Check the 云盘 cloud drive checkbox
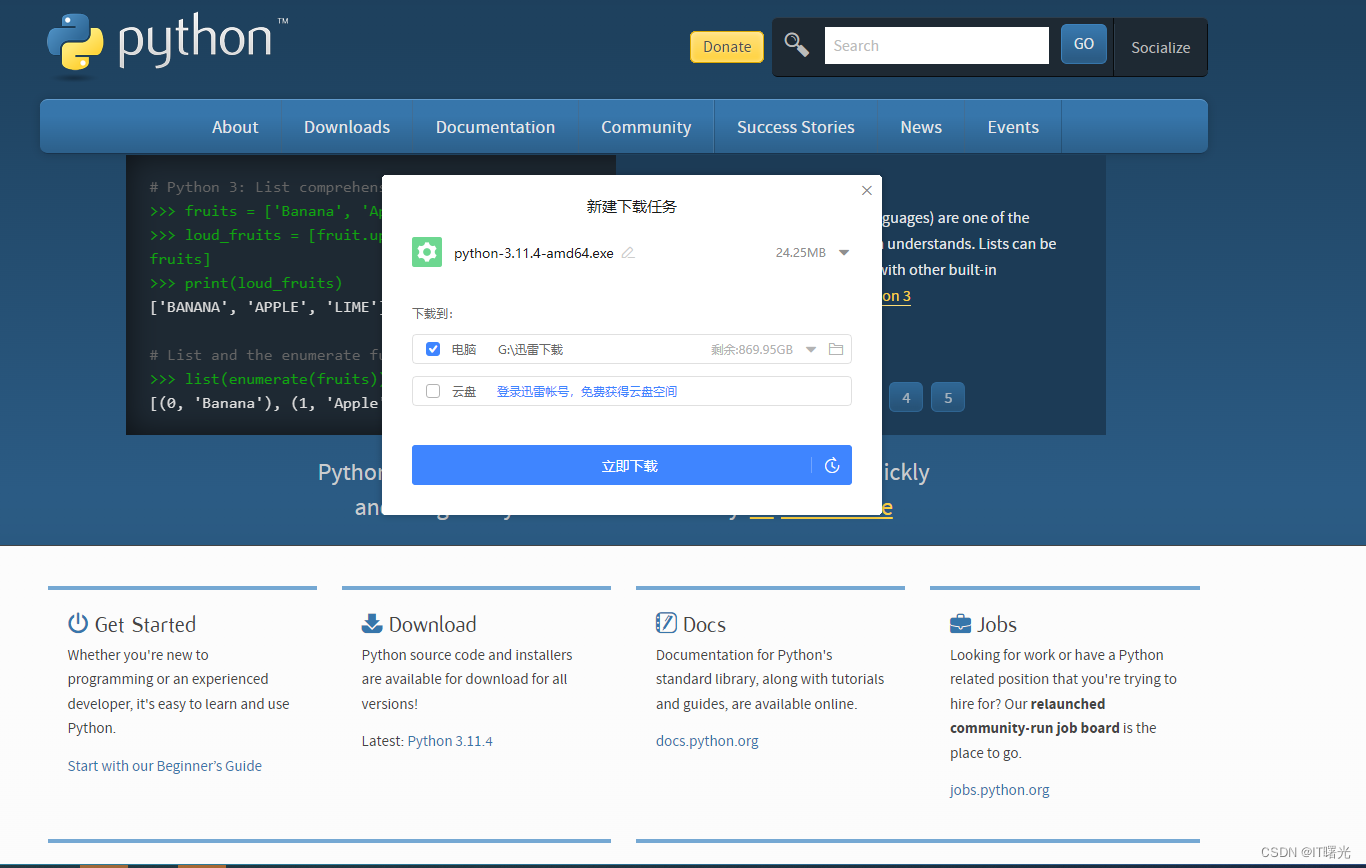Screen dimensions: 1366x868 click(x=433, y=391)
